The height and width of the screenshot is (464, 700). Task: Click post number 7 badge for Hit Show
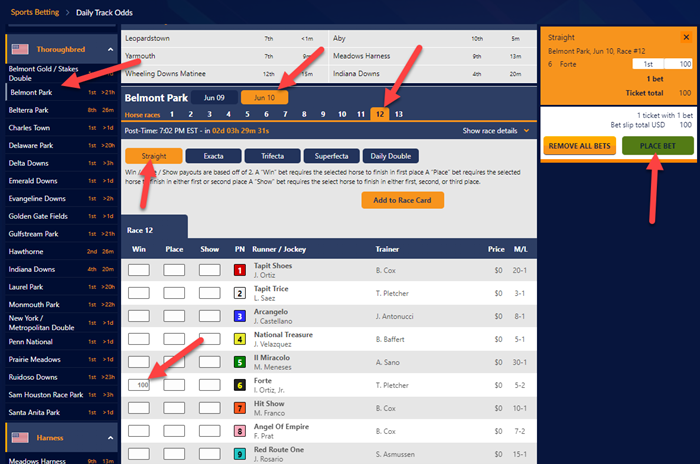[240, 408]
